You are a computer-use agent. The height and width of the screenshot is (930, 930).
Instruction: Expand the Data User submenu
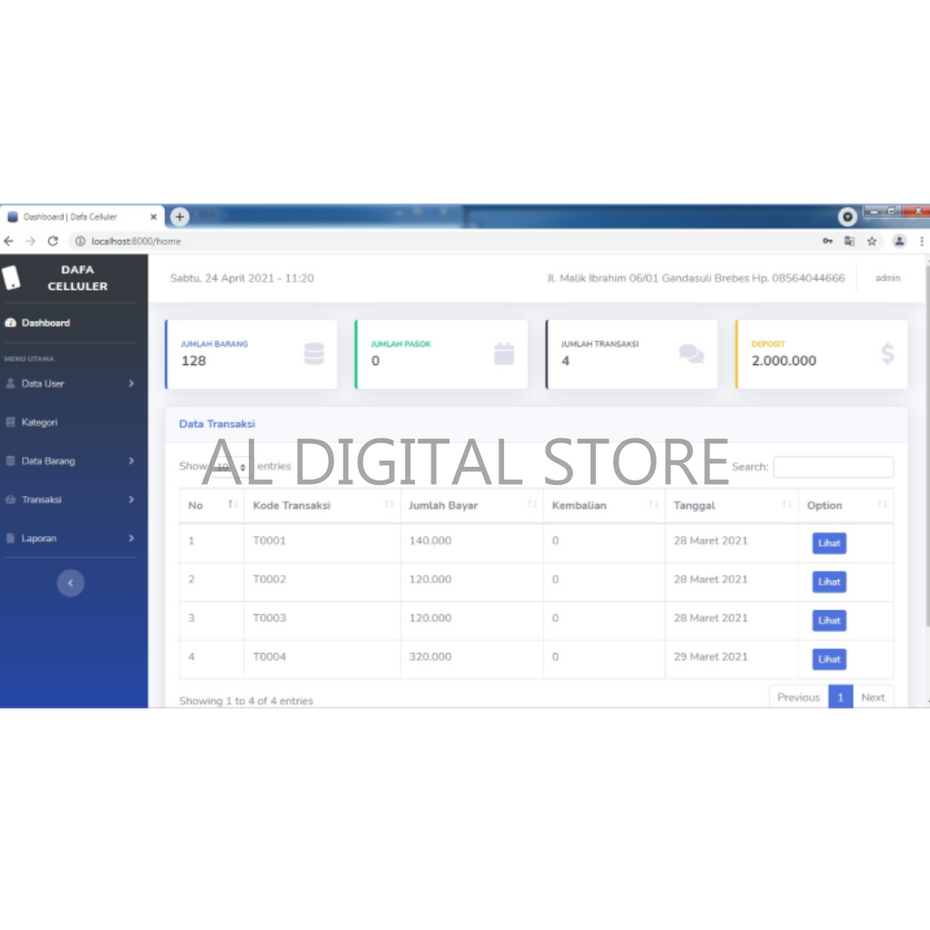tap(70, 384)
